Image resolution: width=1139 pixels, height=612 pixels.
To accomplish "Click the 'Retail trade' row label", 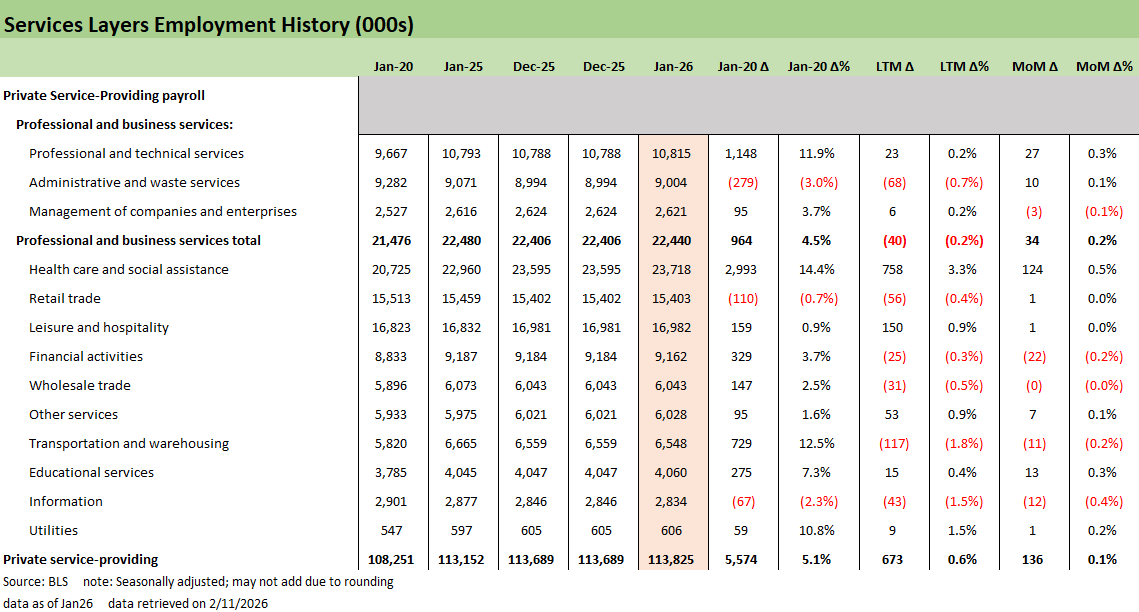I will click(65, 298).
